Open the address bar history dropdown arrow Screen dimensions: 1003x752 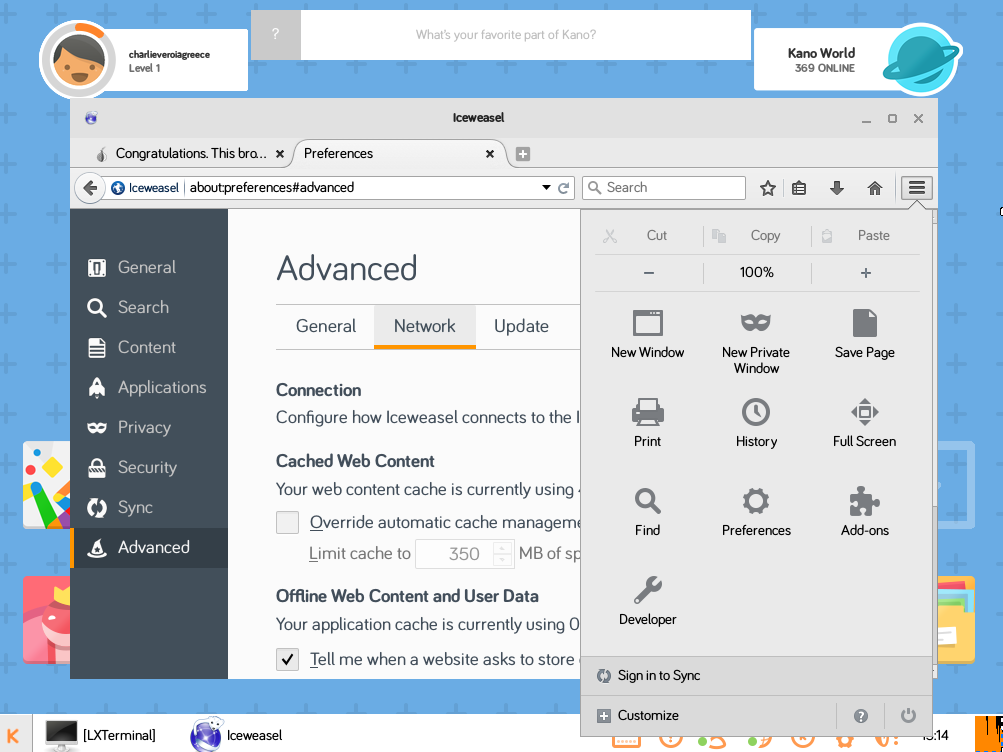point(546,187)
